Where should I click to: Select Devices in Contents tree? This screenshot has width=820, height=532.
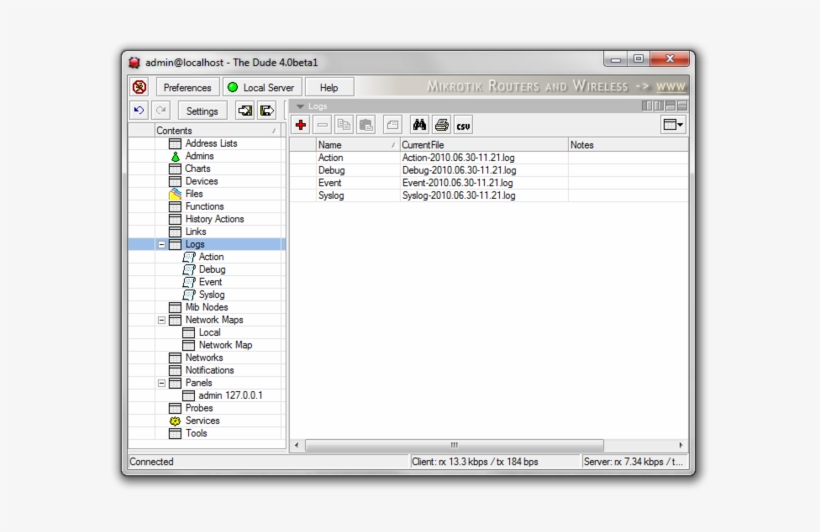point(201,181)
